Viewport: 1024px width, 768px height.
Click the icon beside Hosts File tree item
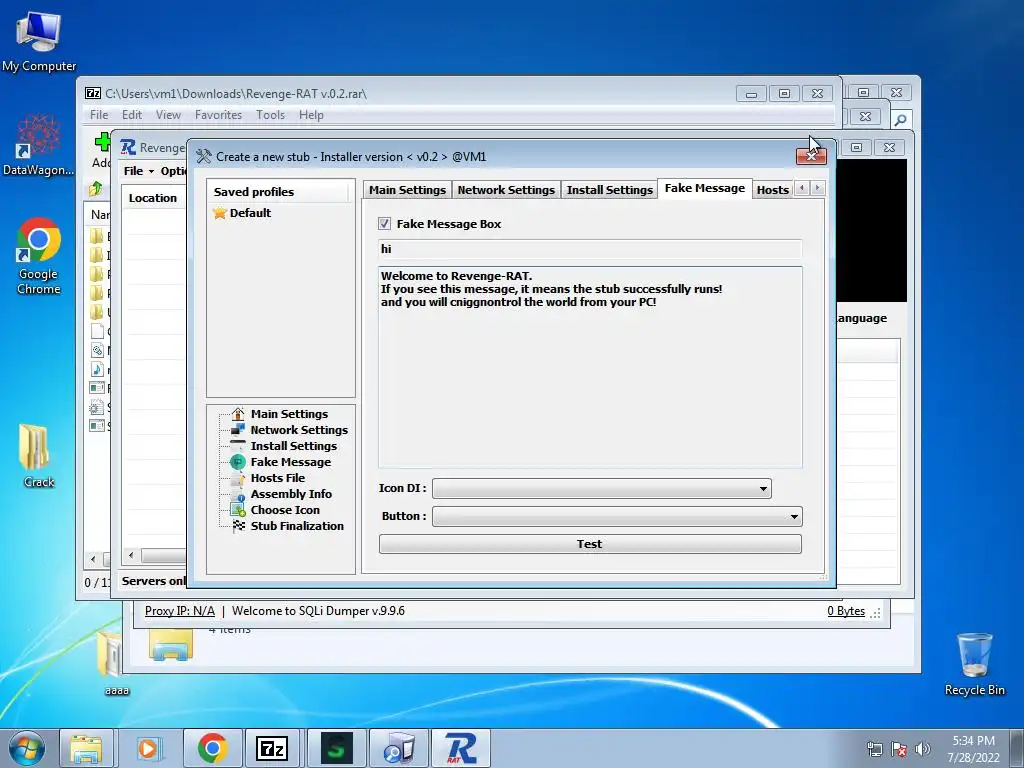coord(238,478)
